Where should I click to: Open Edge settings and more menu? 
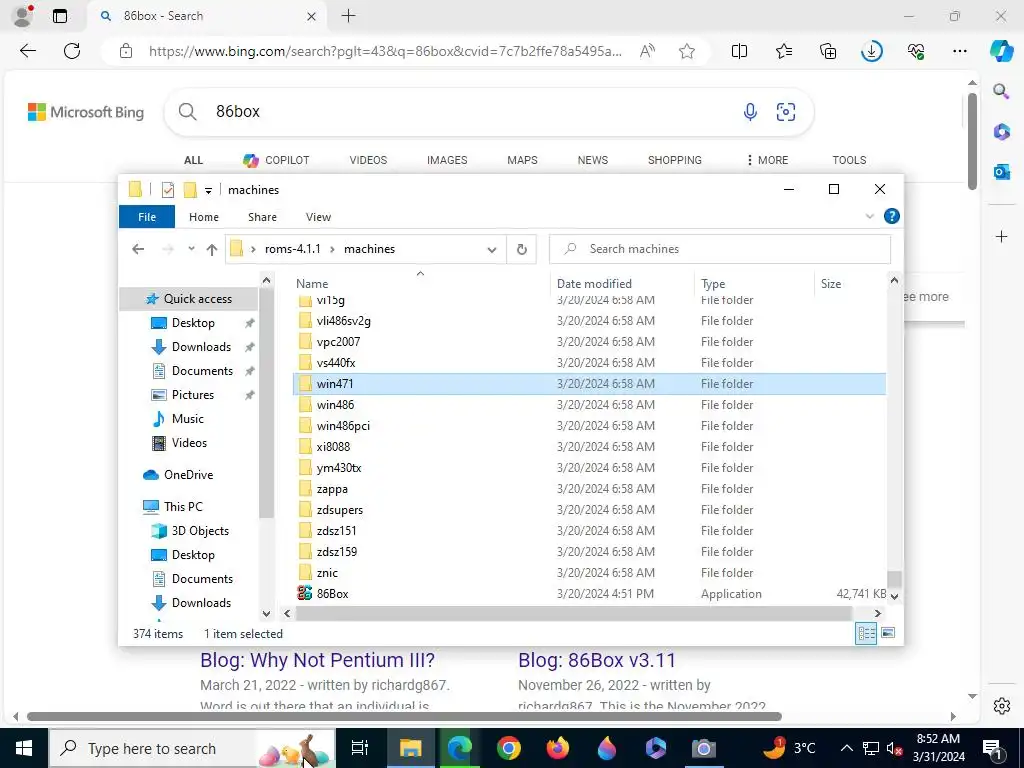(959, 51)
